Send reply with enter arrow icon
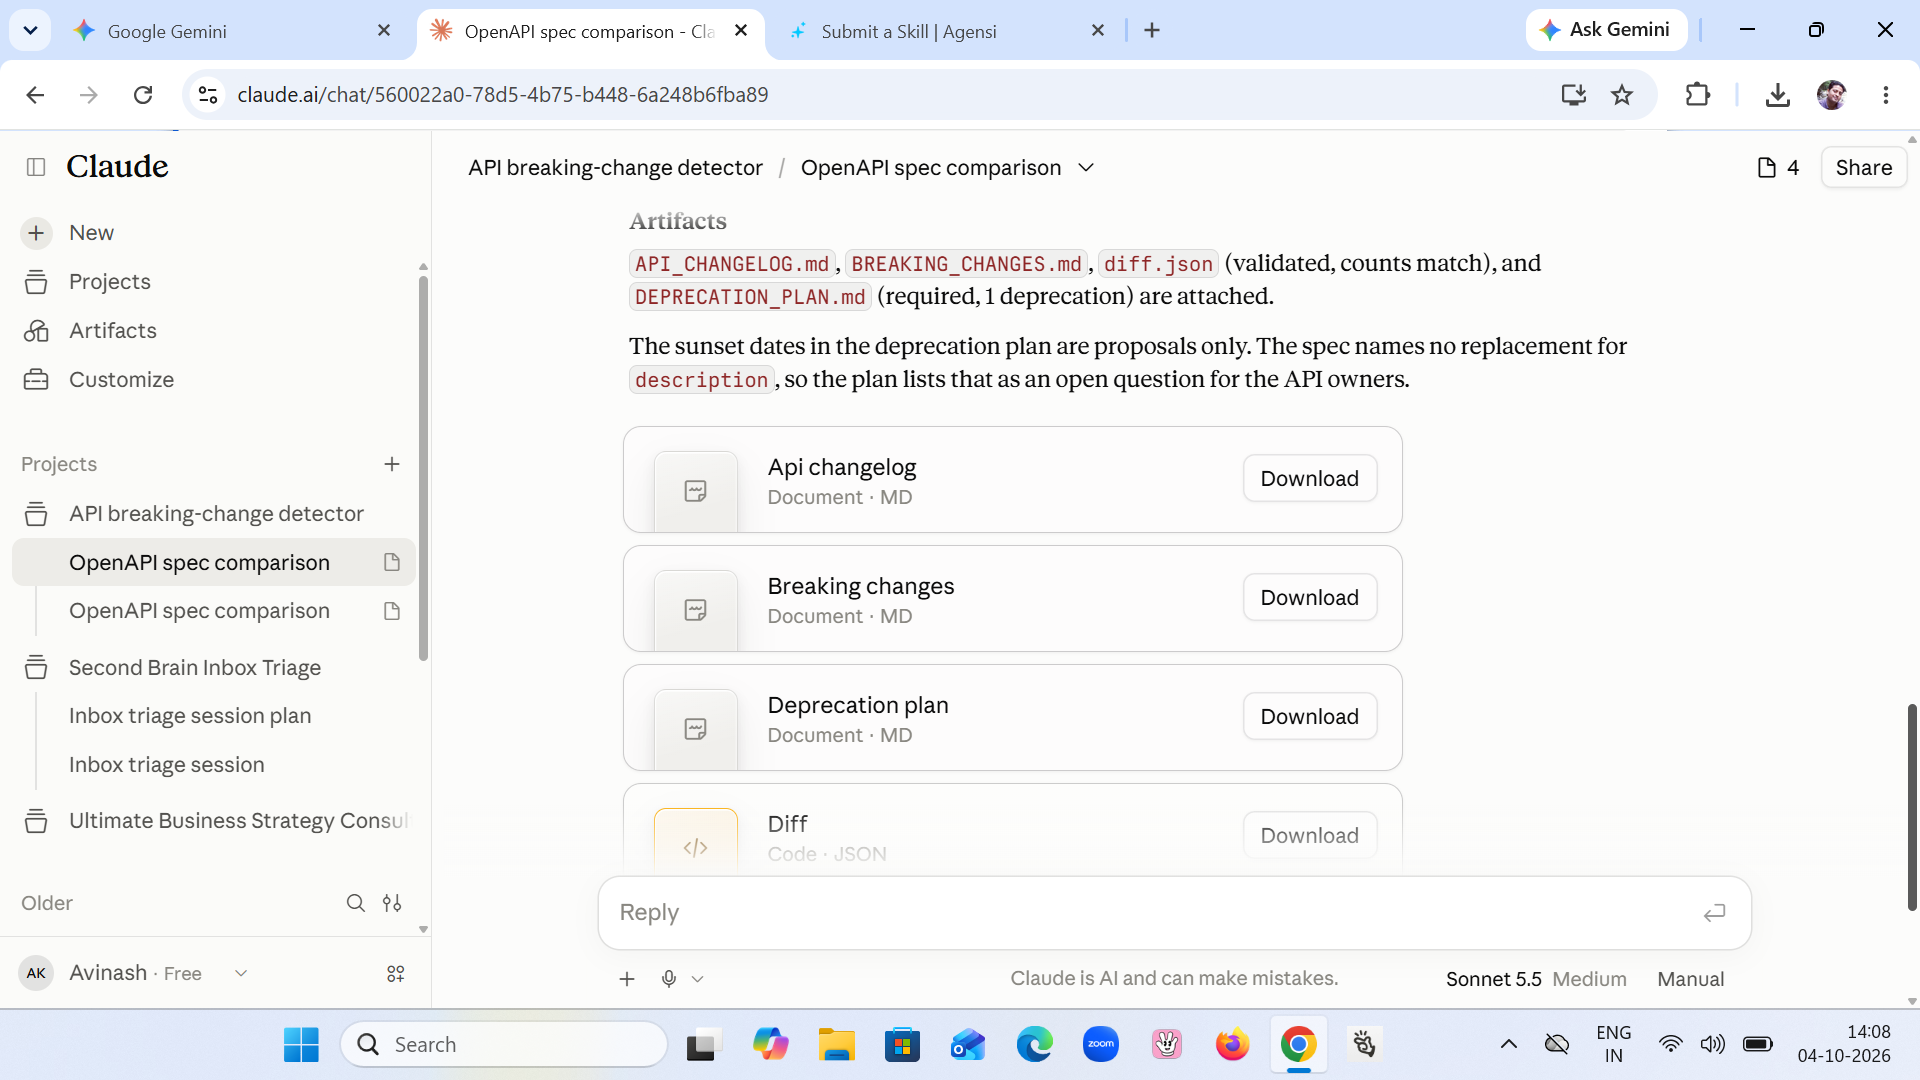 click(1714, 913)
